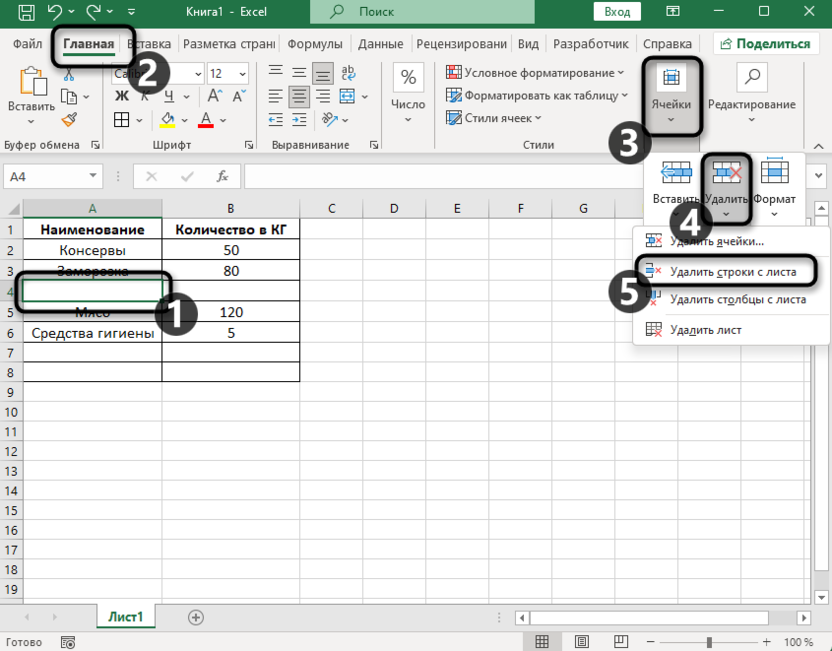Image resolution: width=832 pixels, height=651 pixels.
Task: Align text right
Action: (x=323, y=97)
